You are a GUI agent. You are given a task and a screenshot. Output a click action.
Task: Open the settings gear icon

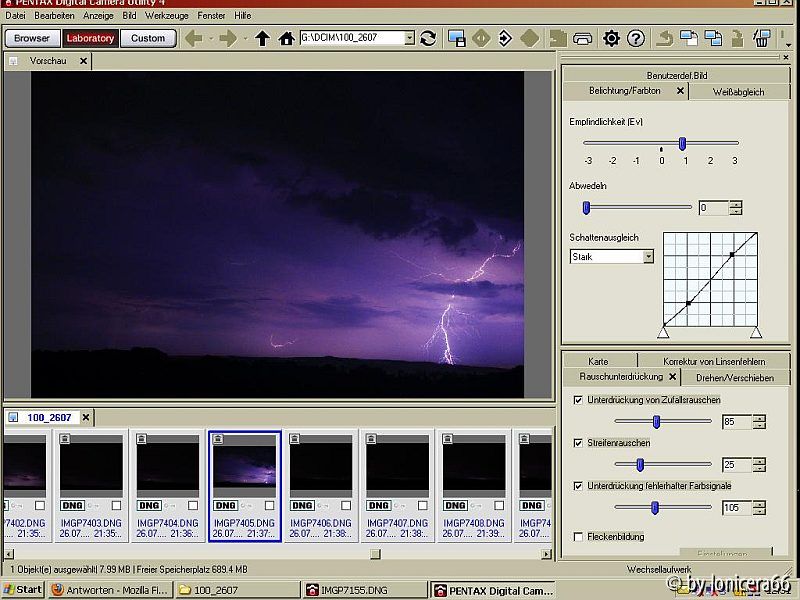[x=611, y=38]
